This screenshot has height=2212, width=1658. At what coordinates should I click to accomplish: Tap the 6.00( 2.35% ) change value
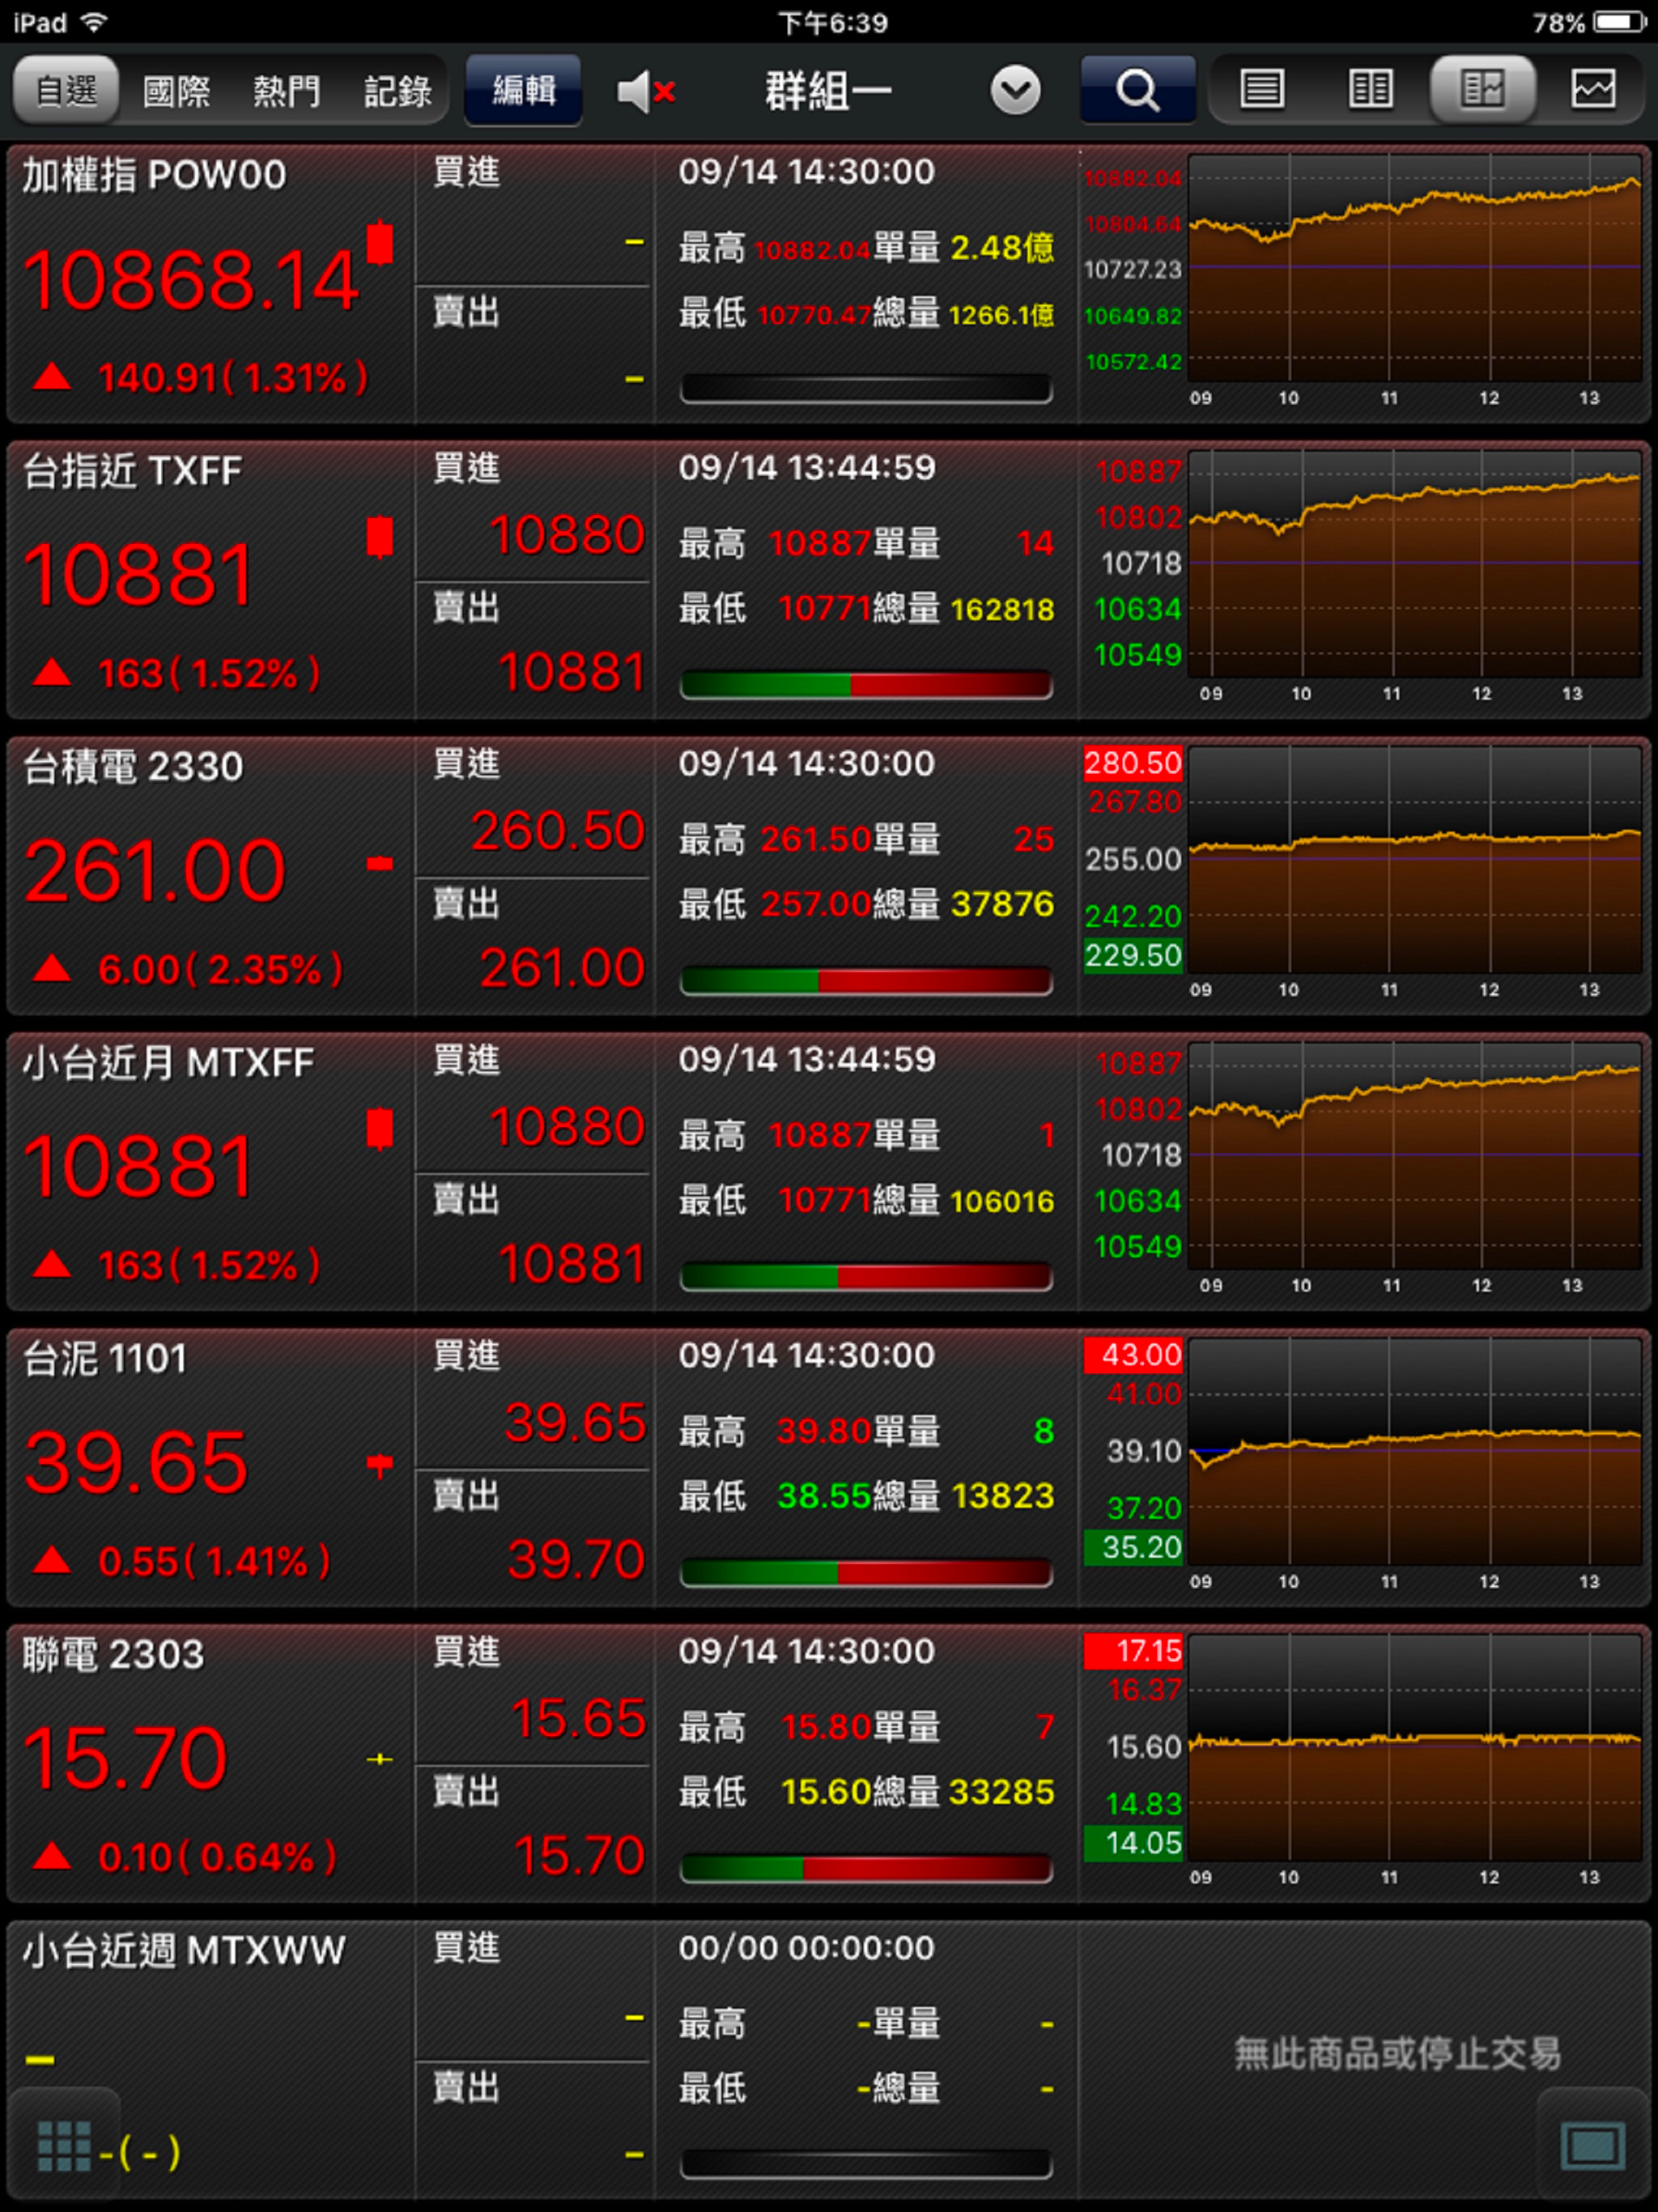click(x=220, y=970)
